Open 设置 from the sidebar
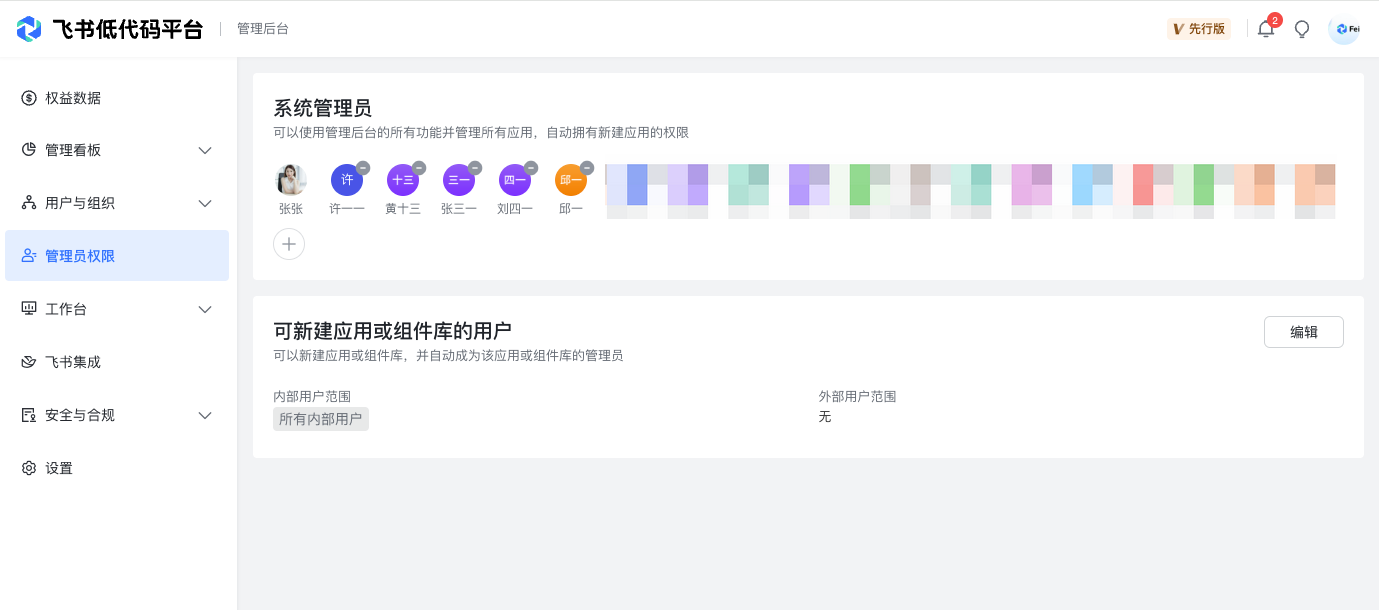 coord(59,468)
